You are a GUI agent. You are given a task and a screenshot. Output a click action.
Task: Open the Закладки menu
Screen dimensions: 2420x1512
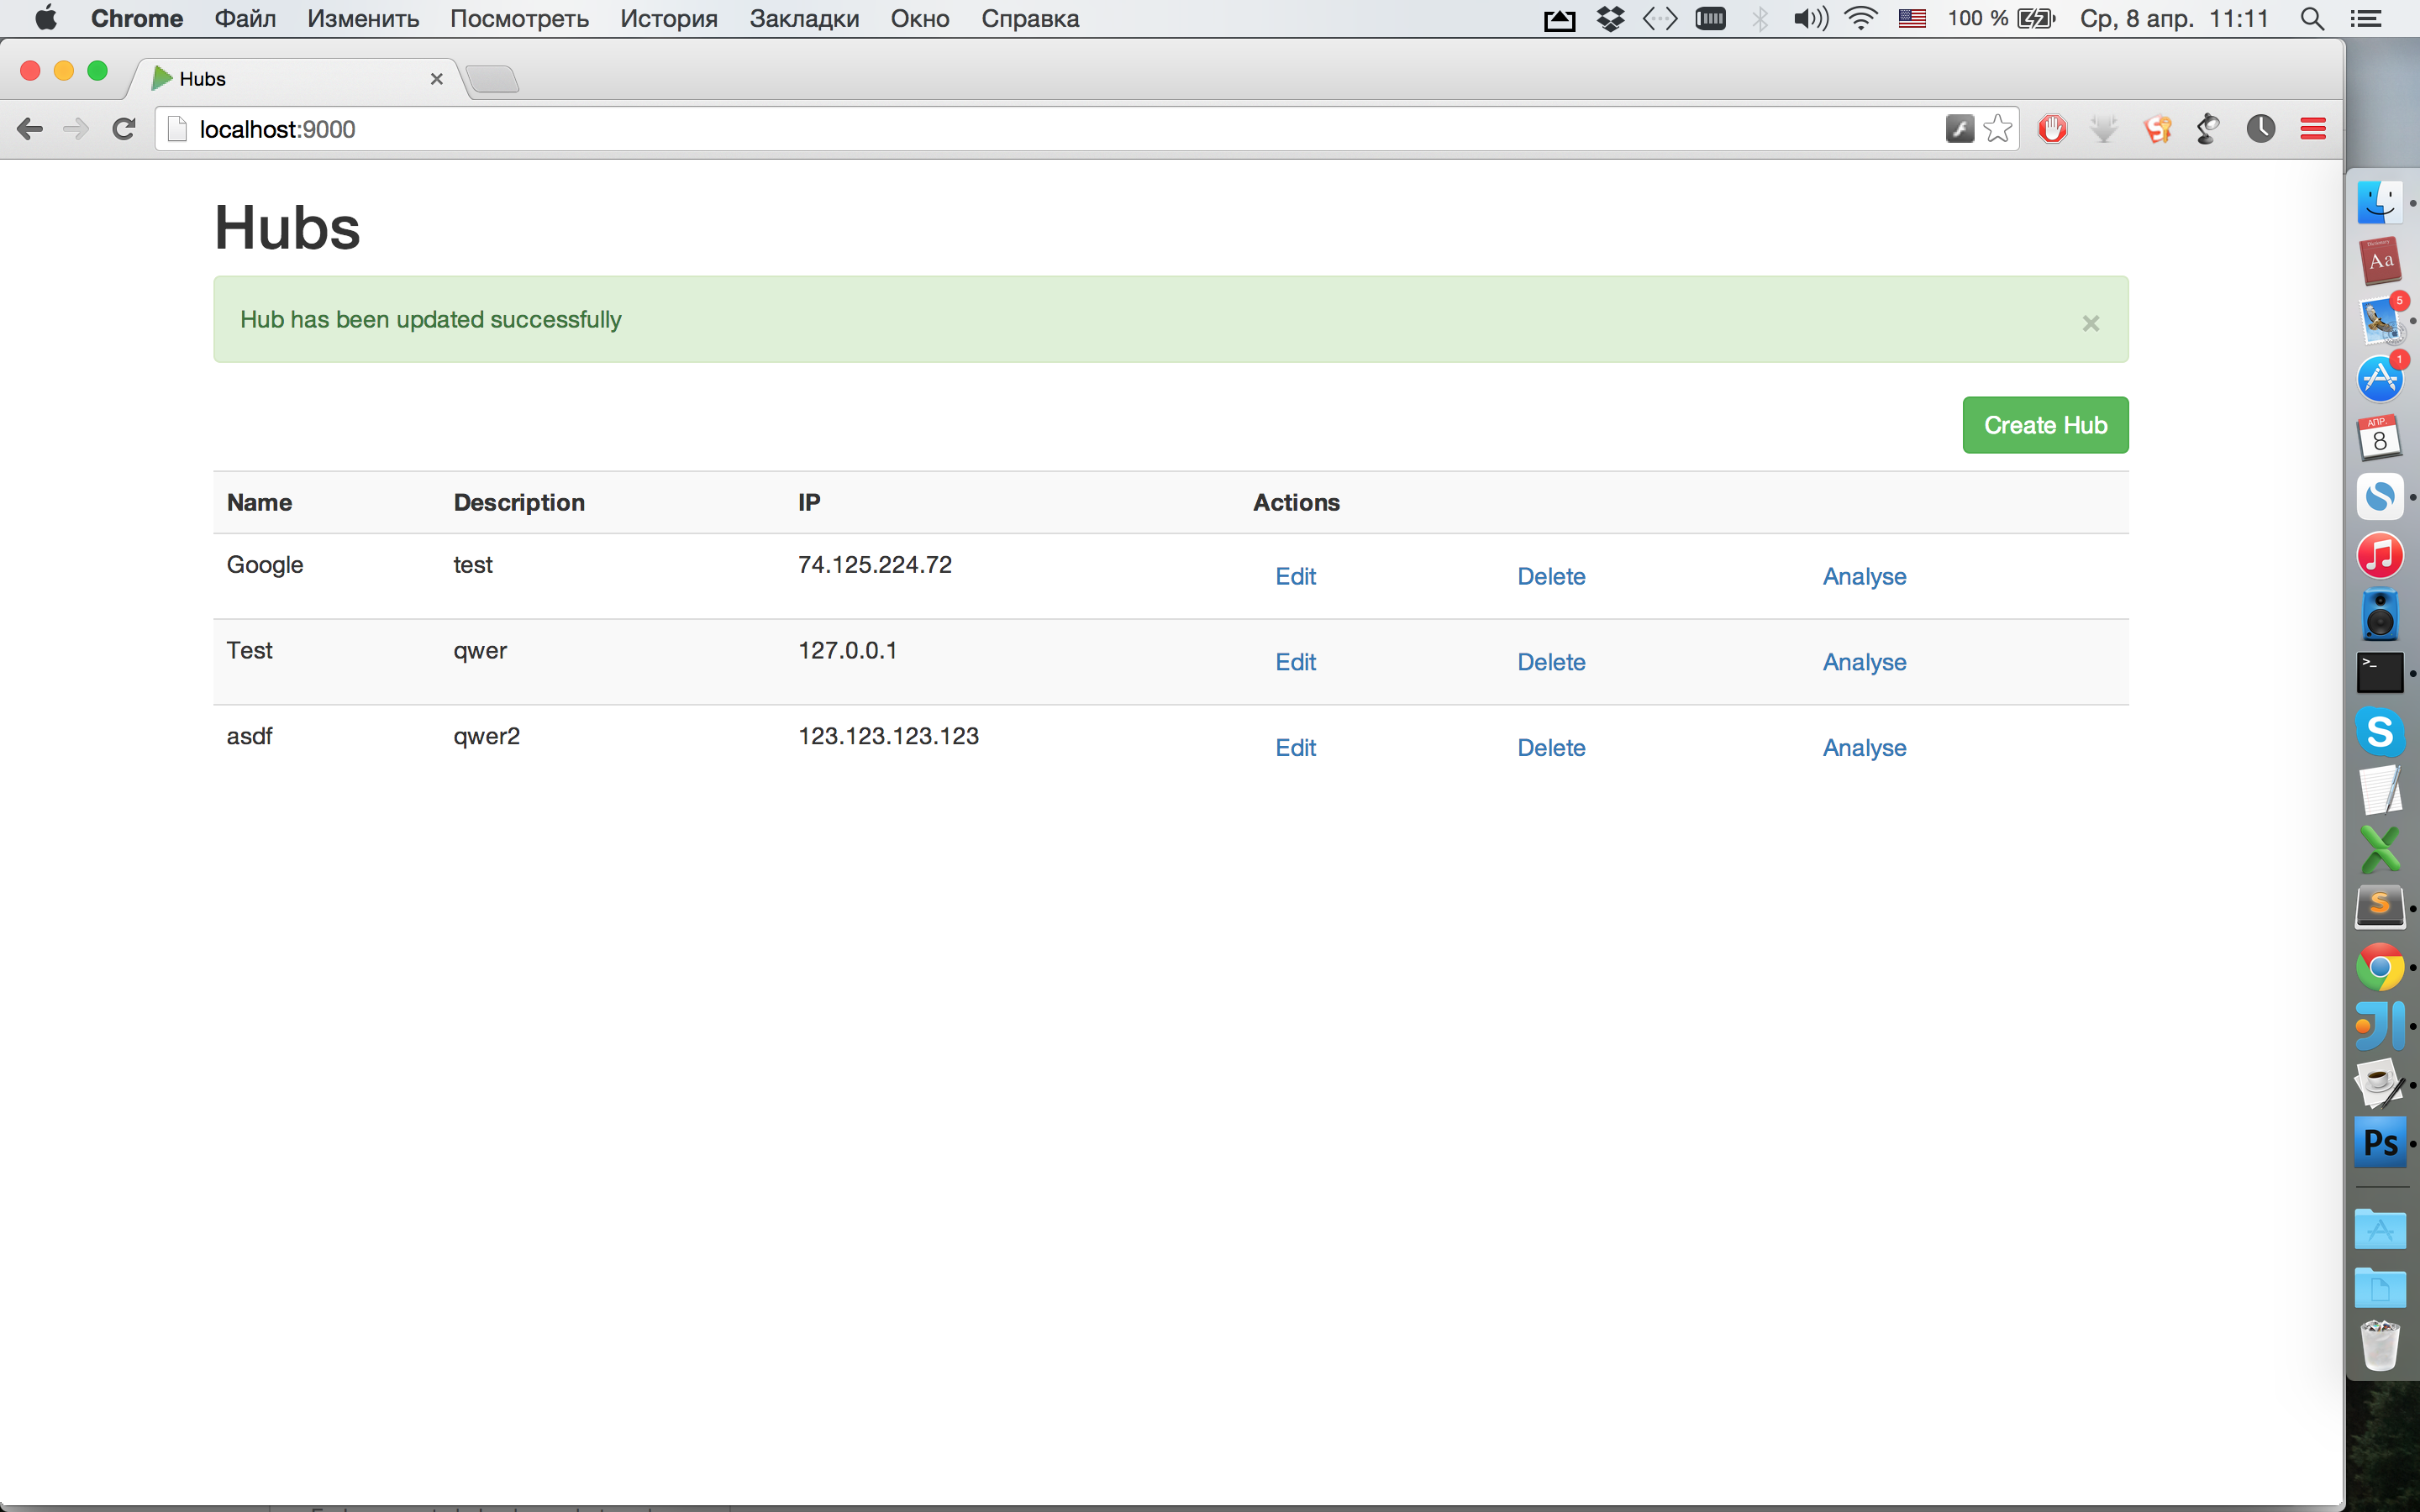(x=804, y=19)
